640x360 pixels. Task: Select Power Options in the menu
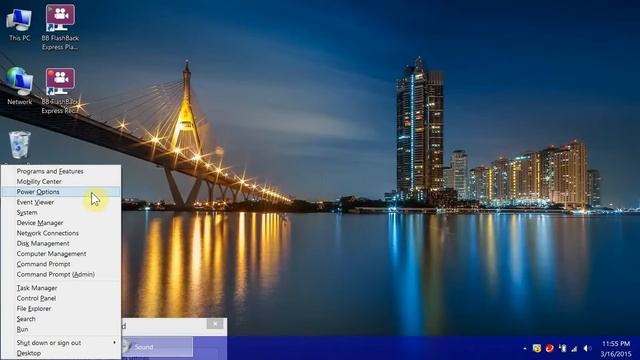pos(61,192)
